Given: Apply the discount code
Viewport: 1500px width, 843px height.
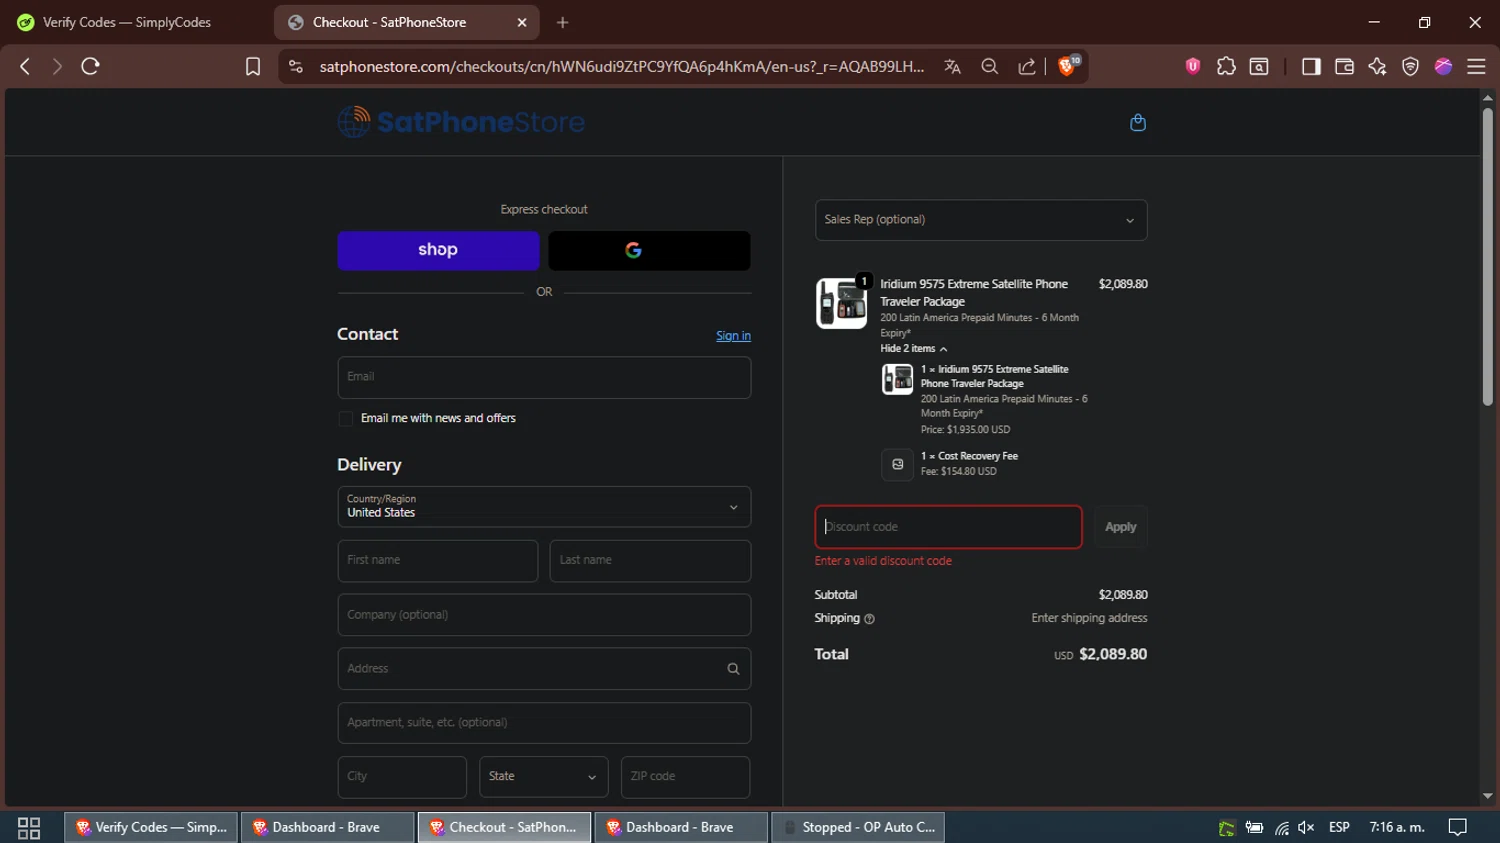Looking at the screenshot, I should tap(1120, 527).
